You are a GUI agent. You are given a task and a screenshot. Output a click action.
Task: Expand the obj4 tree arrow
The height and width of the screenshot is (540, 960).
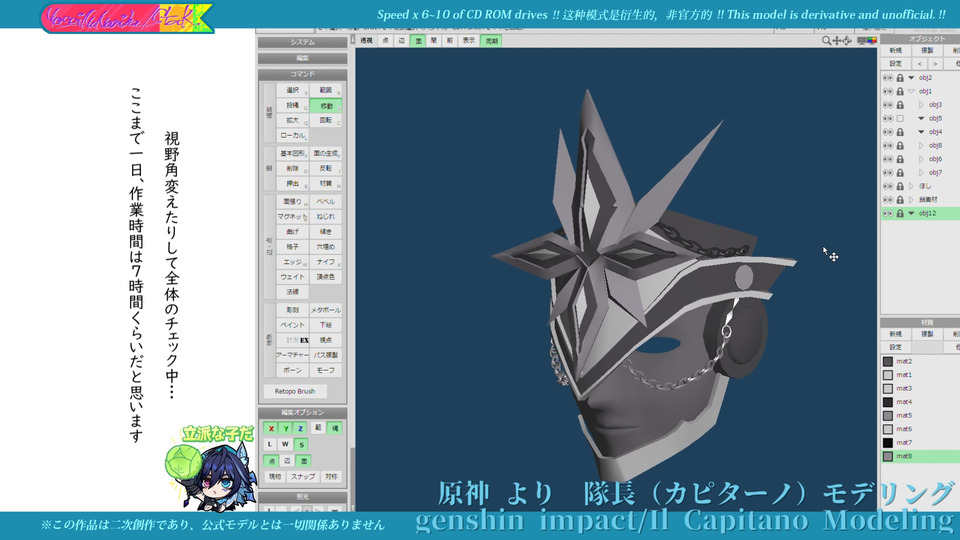921,132
